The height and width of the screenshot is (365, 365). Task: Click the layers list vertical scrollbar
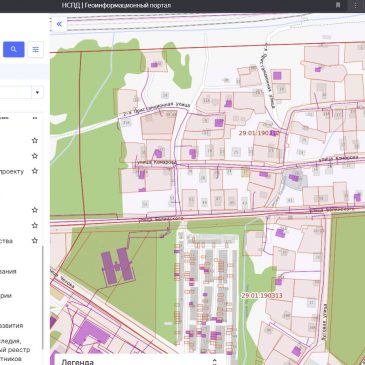[42, 297]
